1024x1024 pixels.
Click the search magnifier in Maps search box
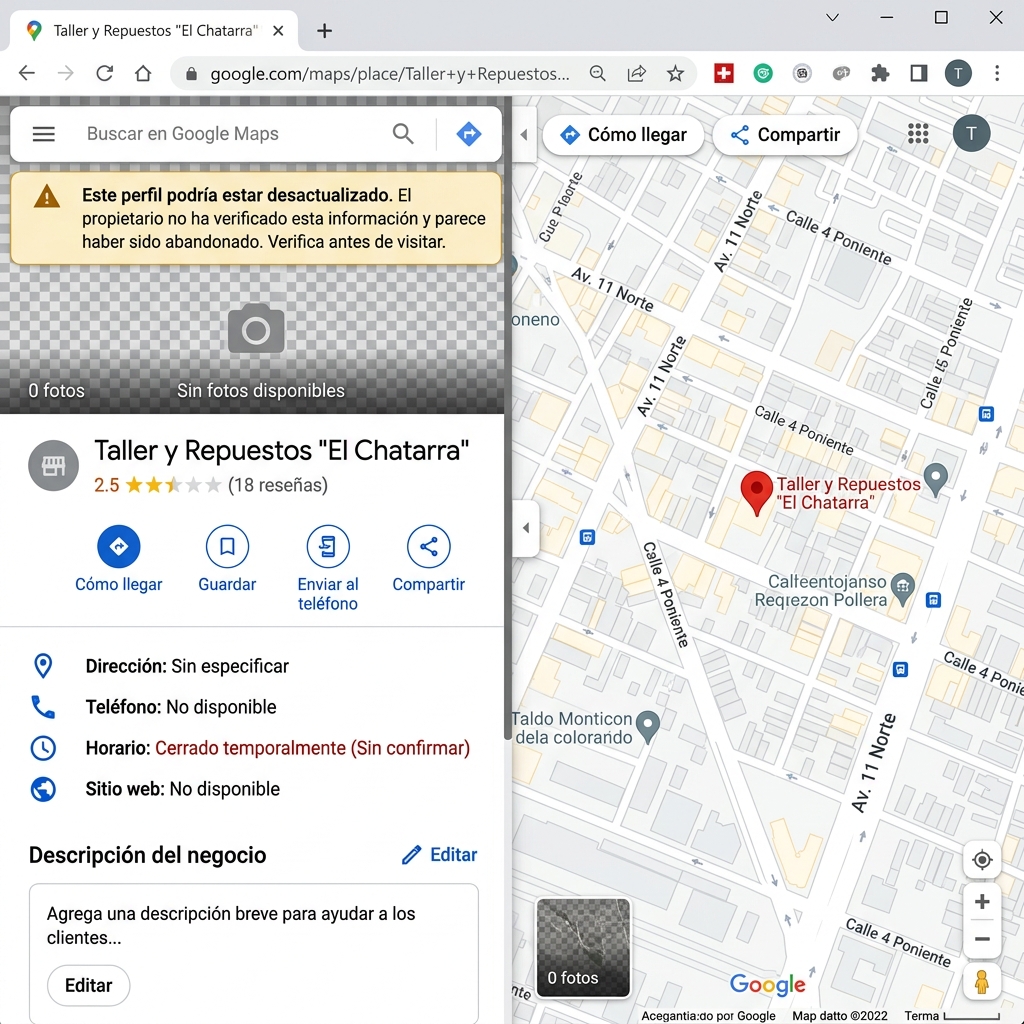coord(403,134)
